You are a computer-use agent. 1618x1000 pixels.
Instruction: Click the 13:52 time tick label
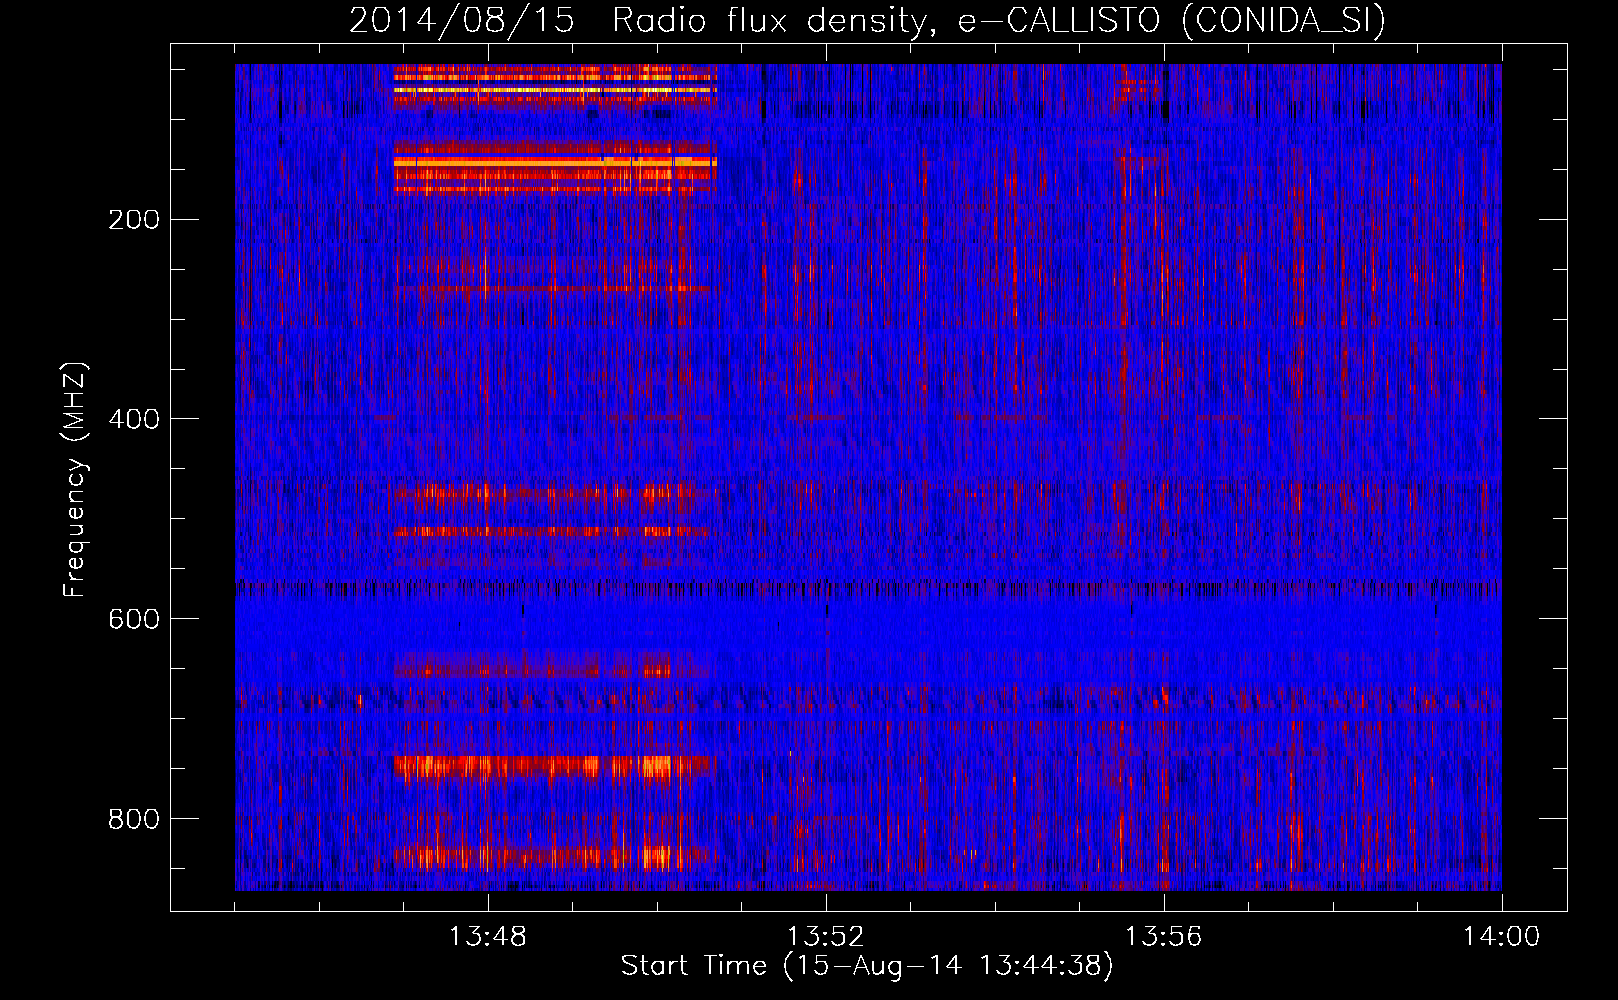click(826, 937)
